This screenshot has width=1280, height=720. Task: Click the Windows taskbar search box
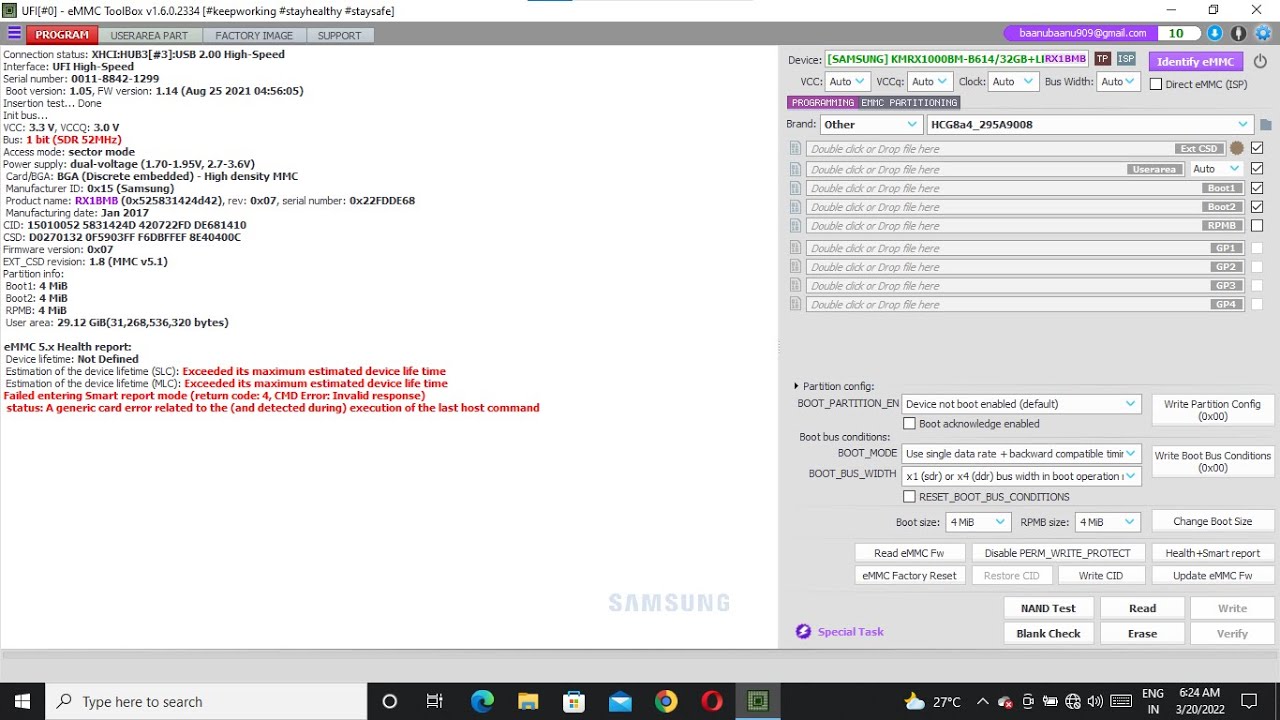207,701
